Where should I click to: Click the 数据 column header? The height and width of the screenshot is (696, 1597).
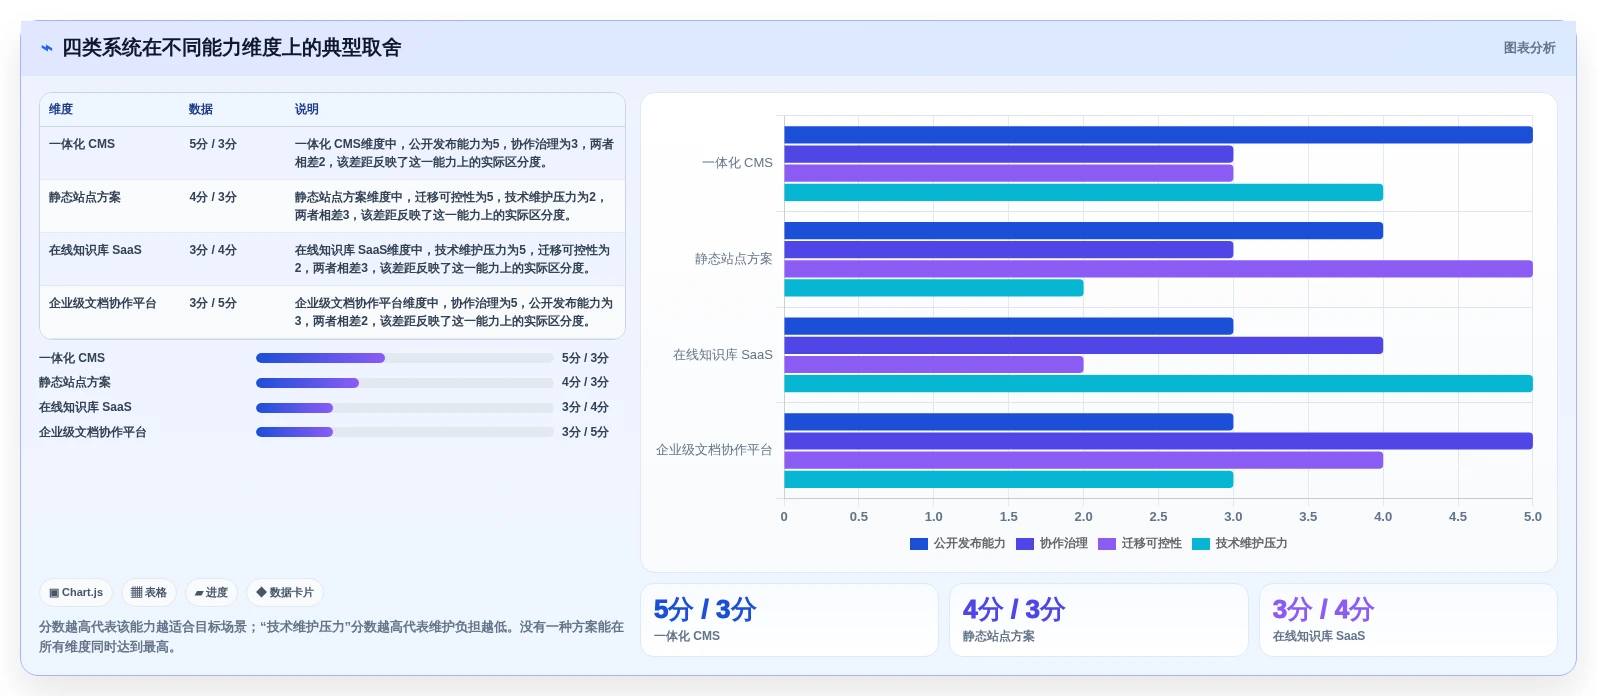click(x=201, y=109)
